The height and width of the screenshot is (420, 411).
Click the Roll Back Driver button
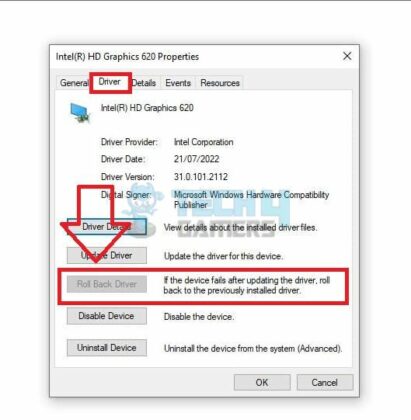point(107,284)
